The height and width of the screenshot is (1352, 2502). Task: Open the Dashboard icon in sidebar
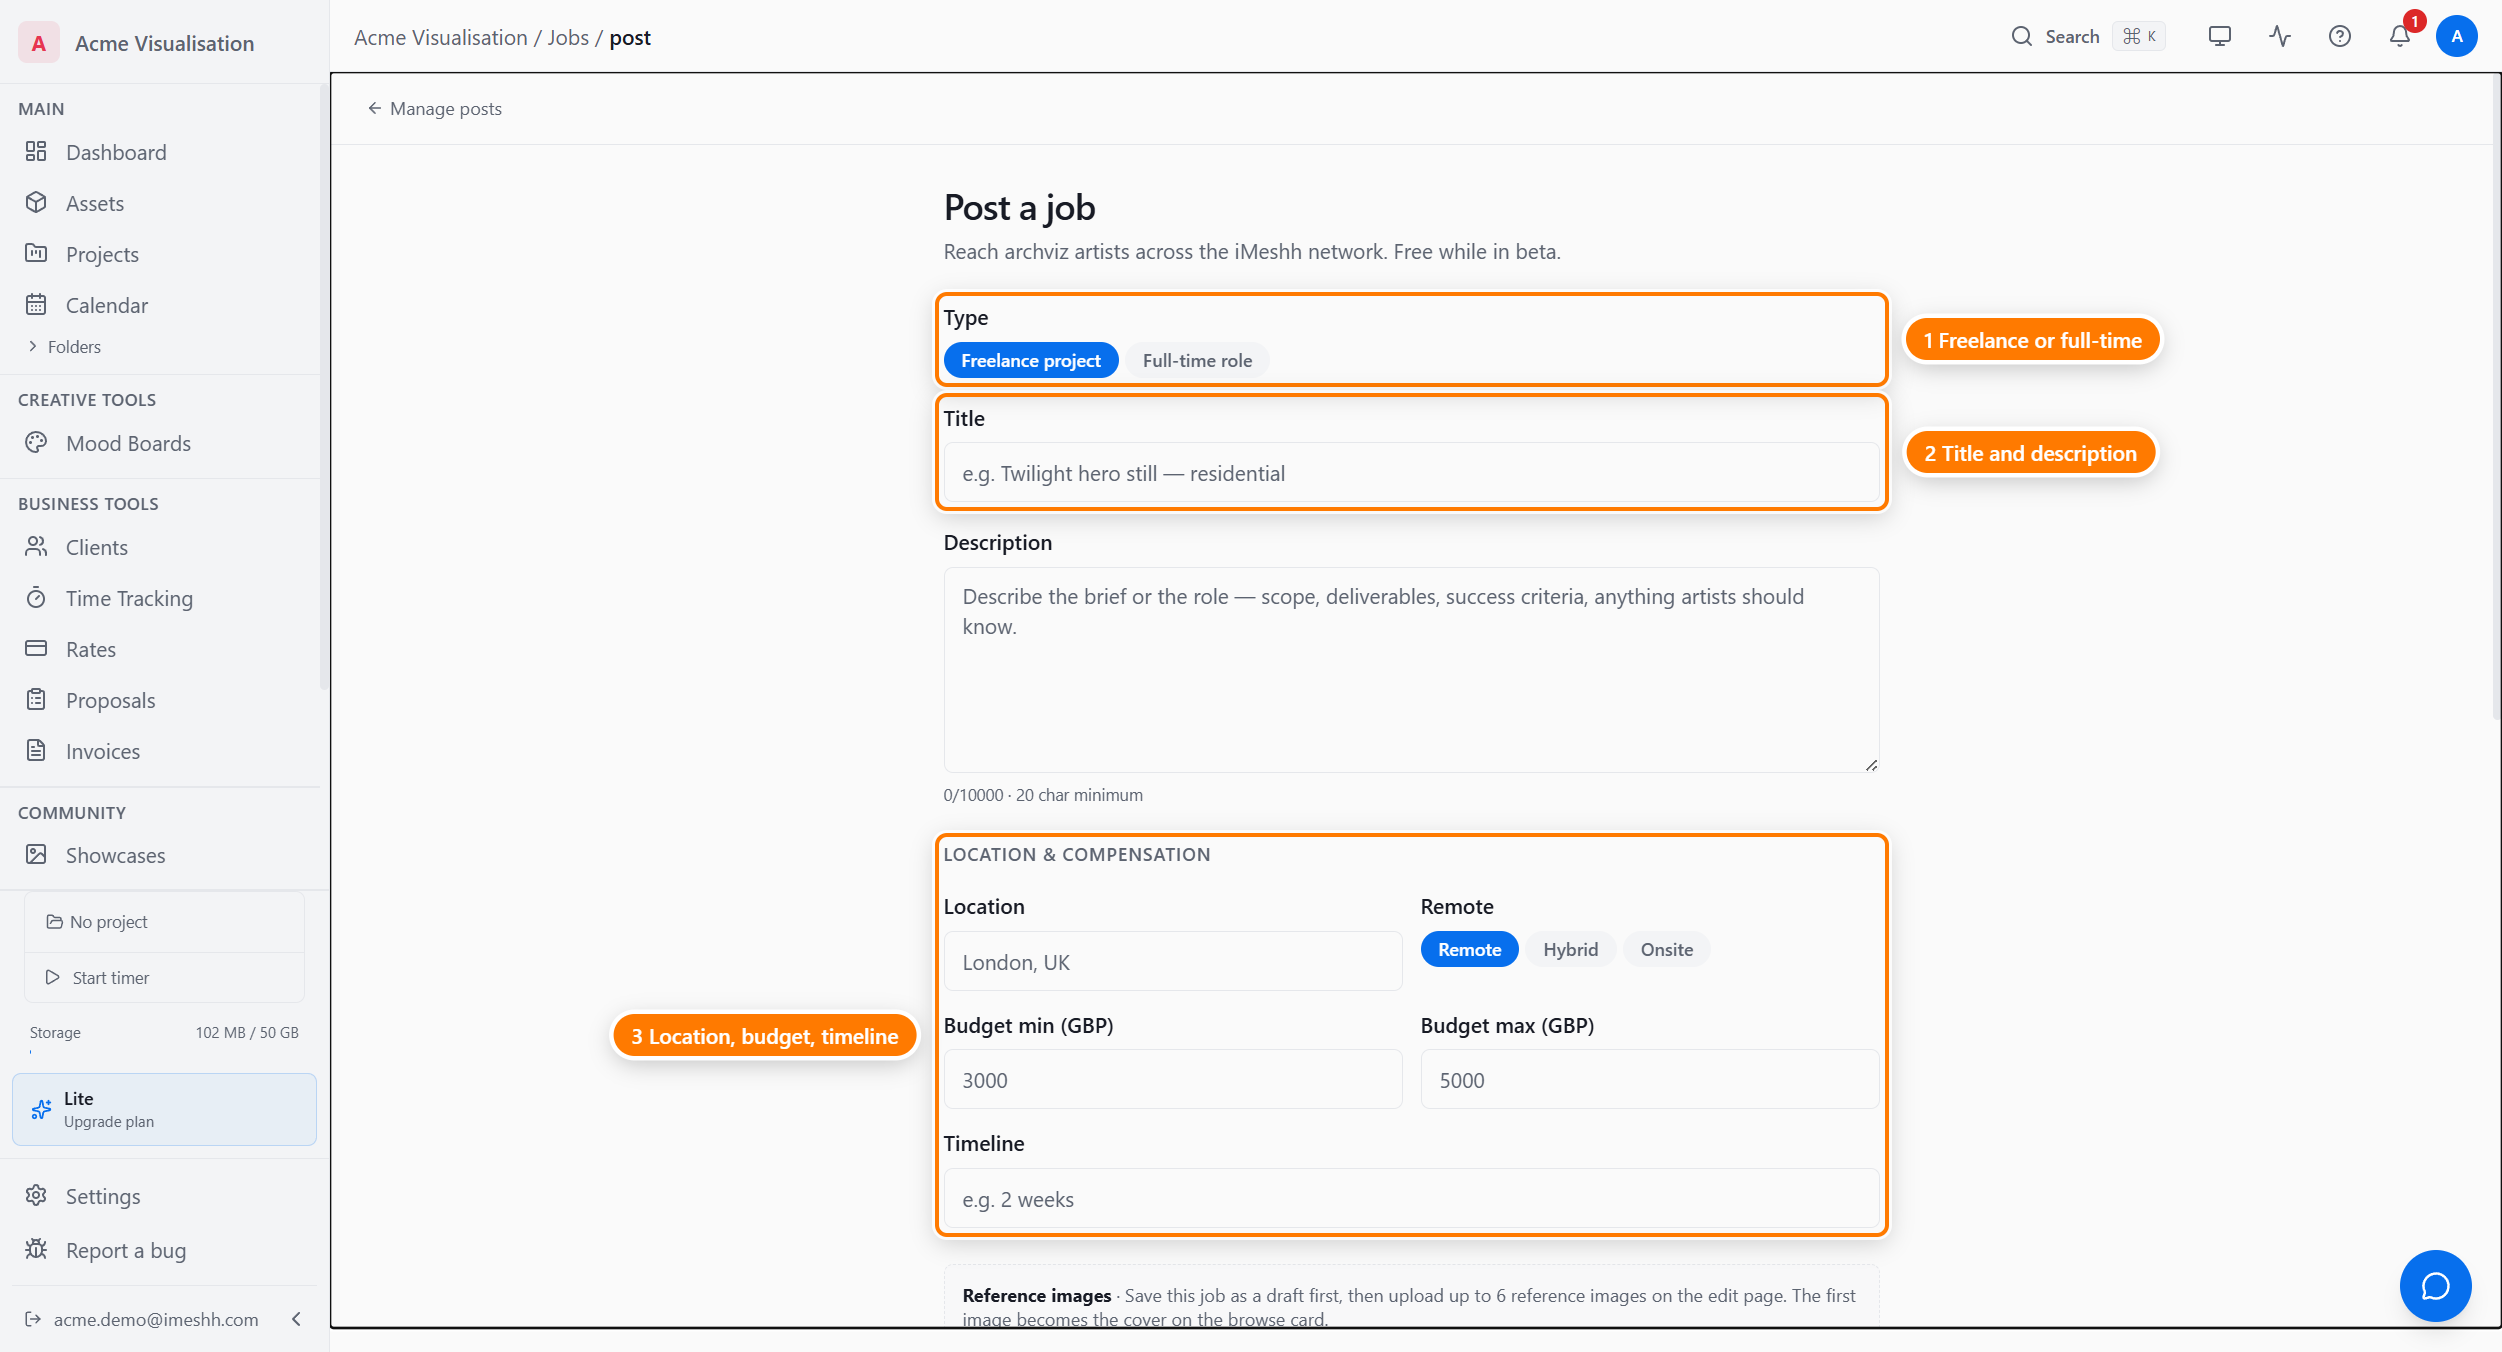[36, 152]
